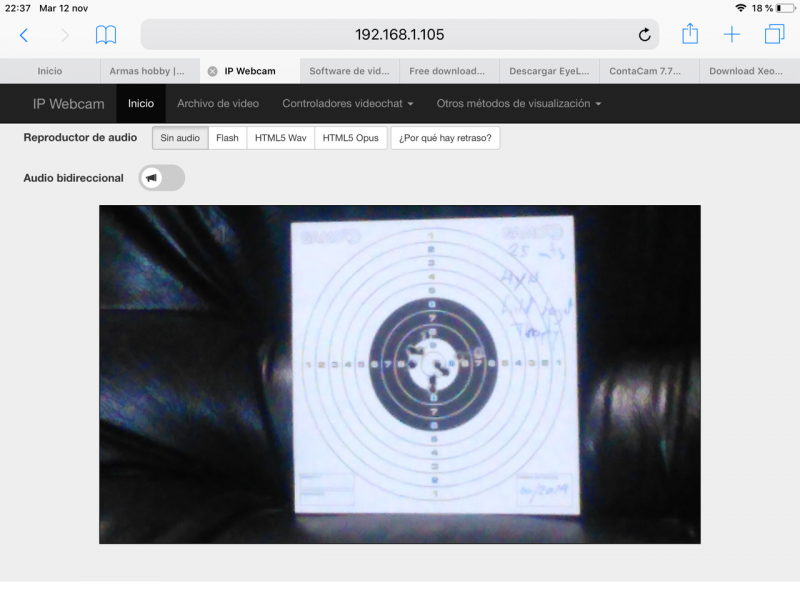This screenshot has height=600, width=800.
Task: Click the IP Webcam brand link
Action: 66,104
